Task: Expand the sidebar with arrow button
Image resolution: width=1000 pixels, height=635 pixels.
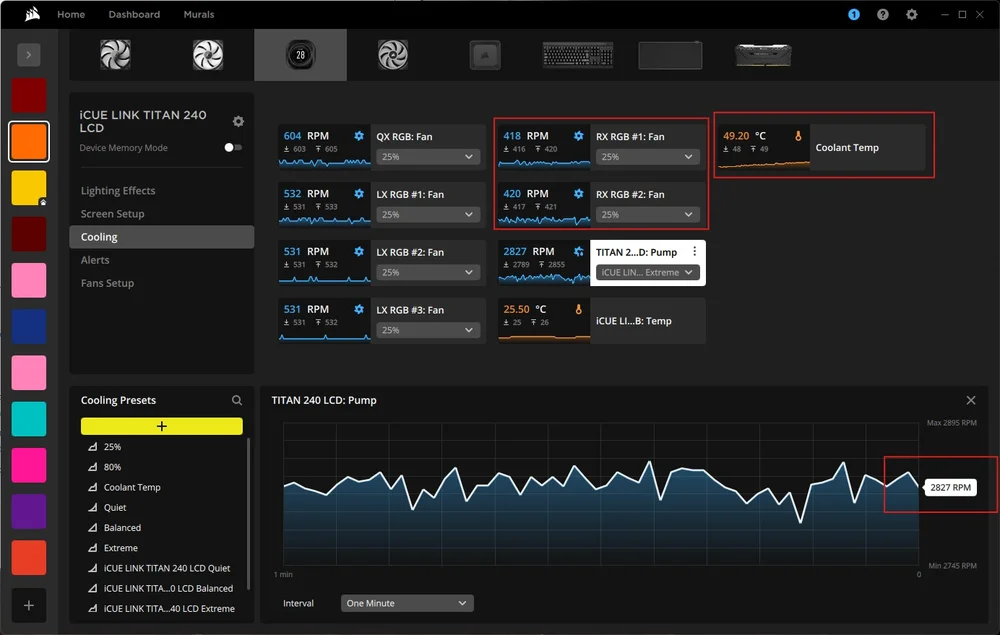Action: [28, 55]
